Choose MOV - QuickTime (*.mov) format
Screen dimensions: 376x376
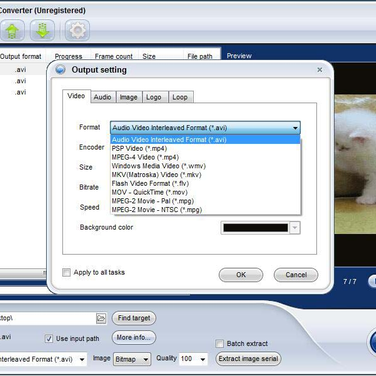[205, 192]
